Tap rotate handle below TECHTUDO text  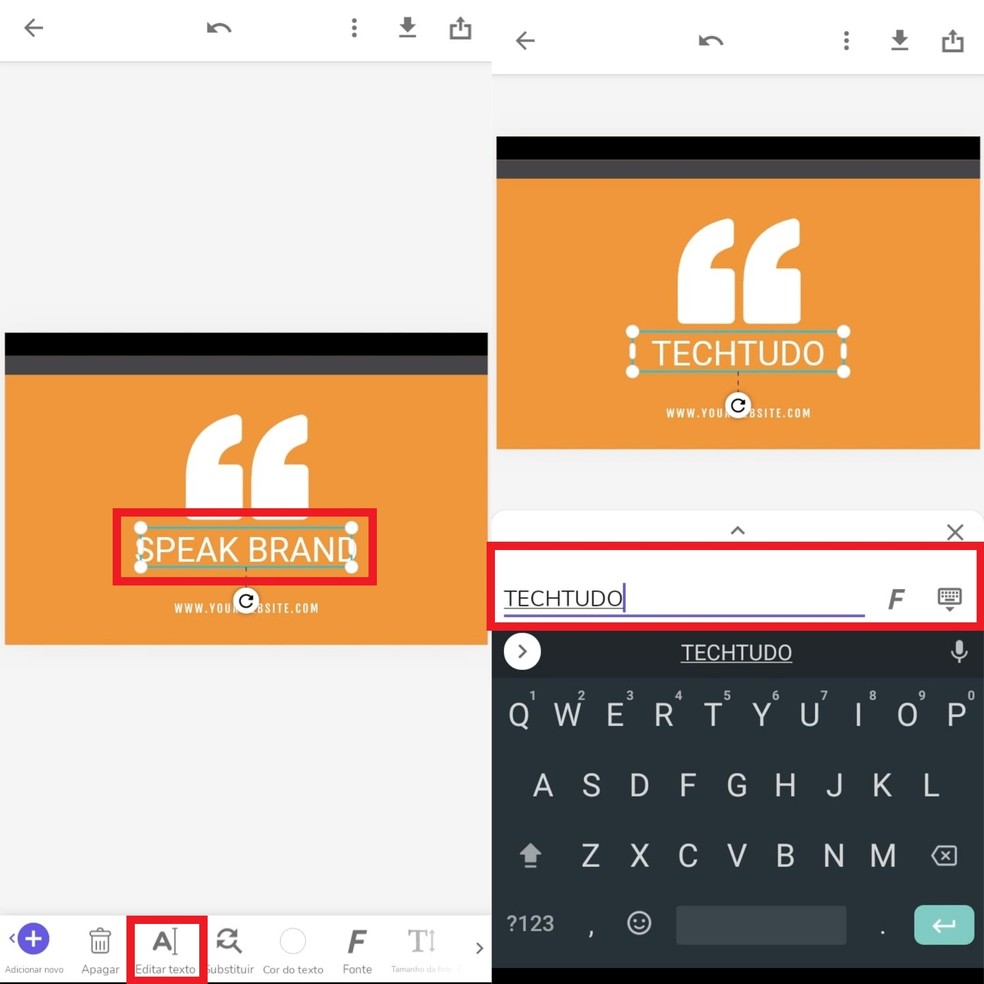pyautogui.click(x=738, y=405)
